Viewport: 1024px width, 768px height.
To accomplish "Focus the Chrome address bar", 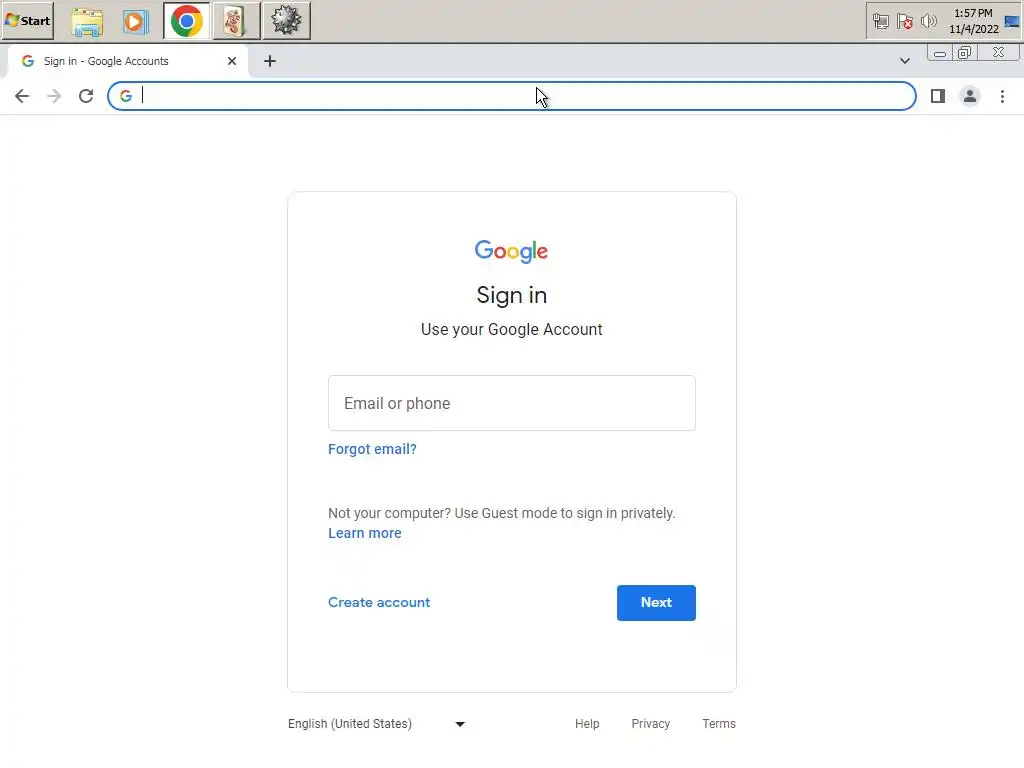I will tap(511, 96).
